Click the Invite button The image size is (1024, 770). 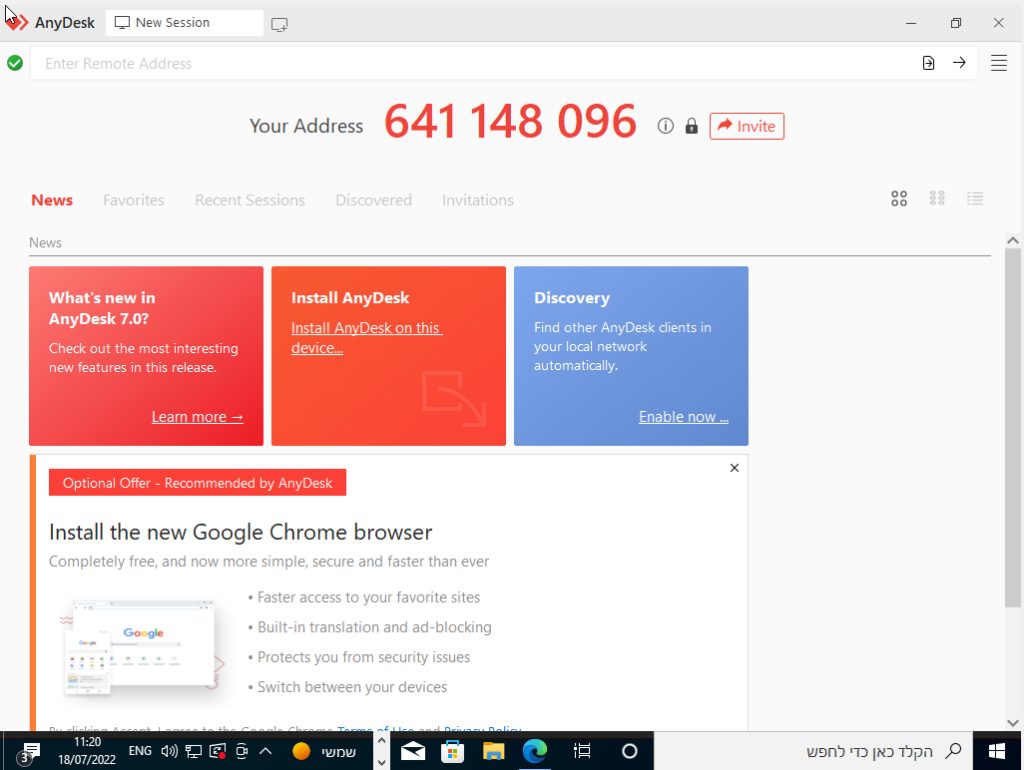[746, 126]
